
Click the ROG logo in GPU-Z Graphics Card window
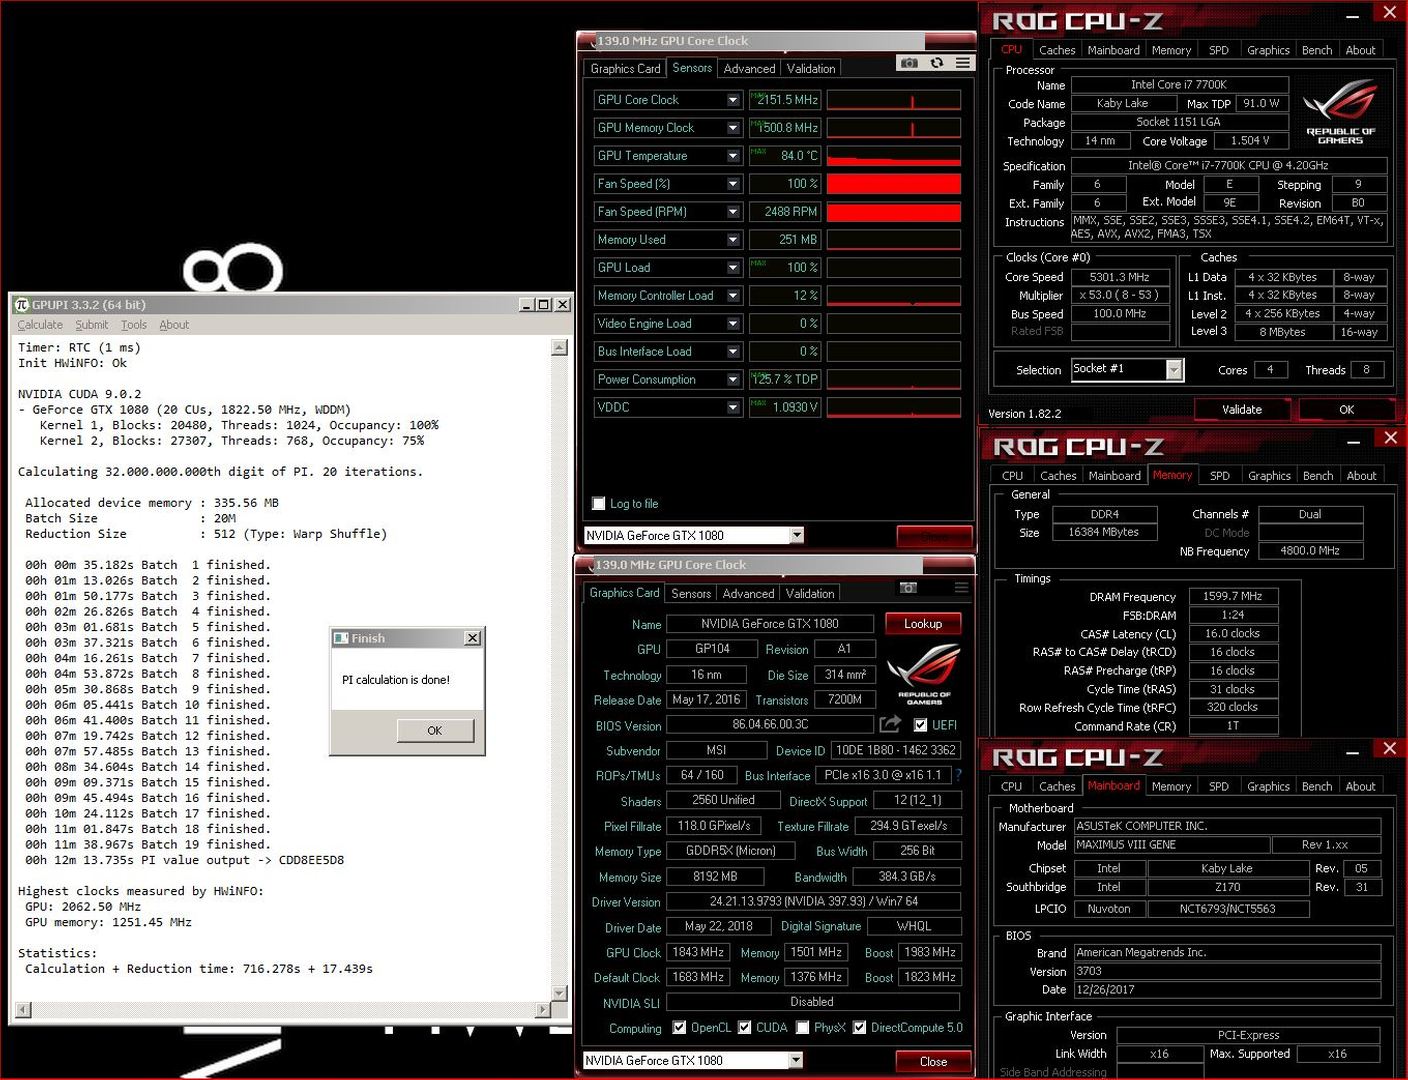[924, 675]
